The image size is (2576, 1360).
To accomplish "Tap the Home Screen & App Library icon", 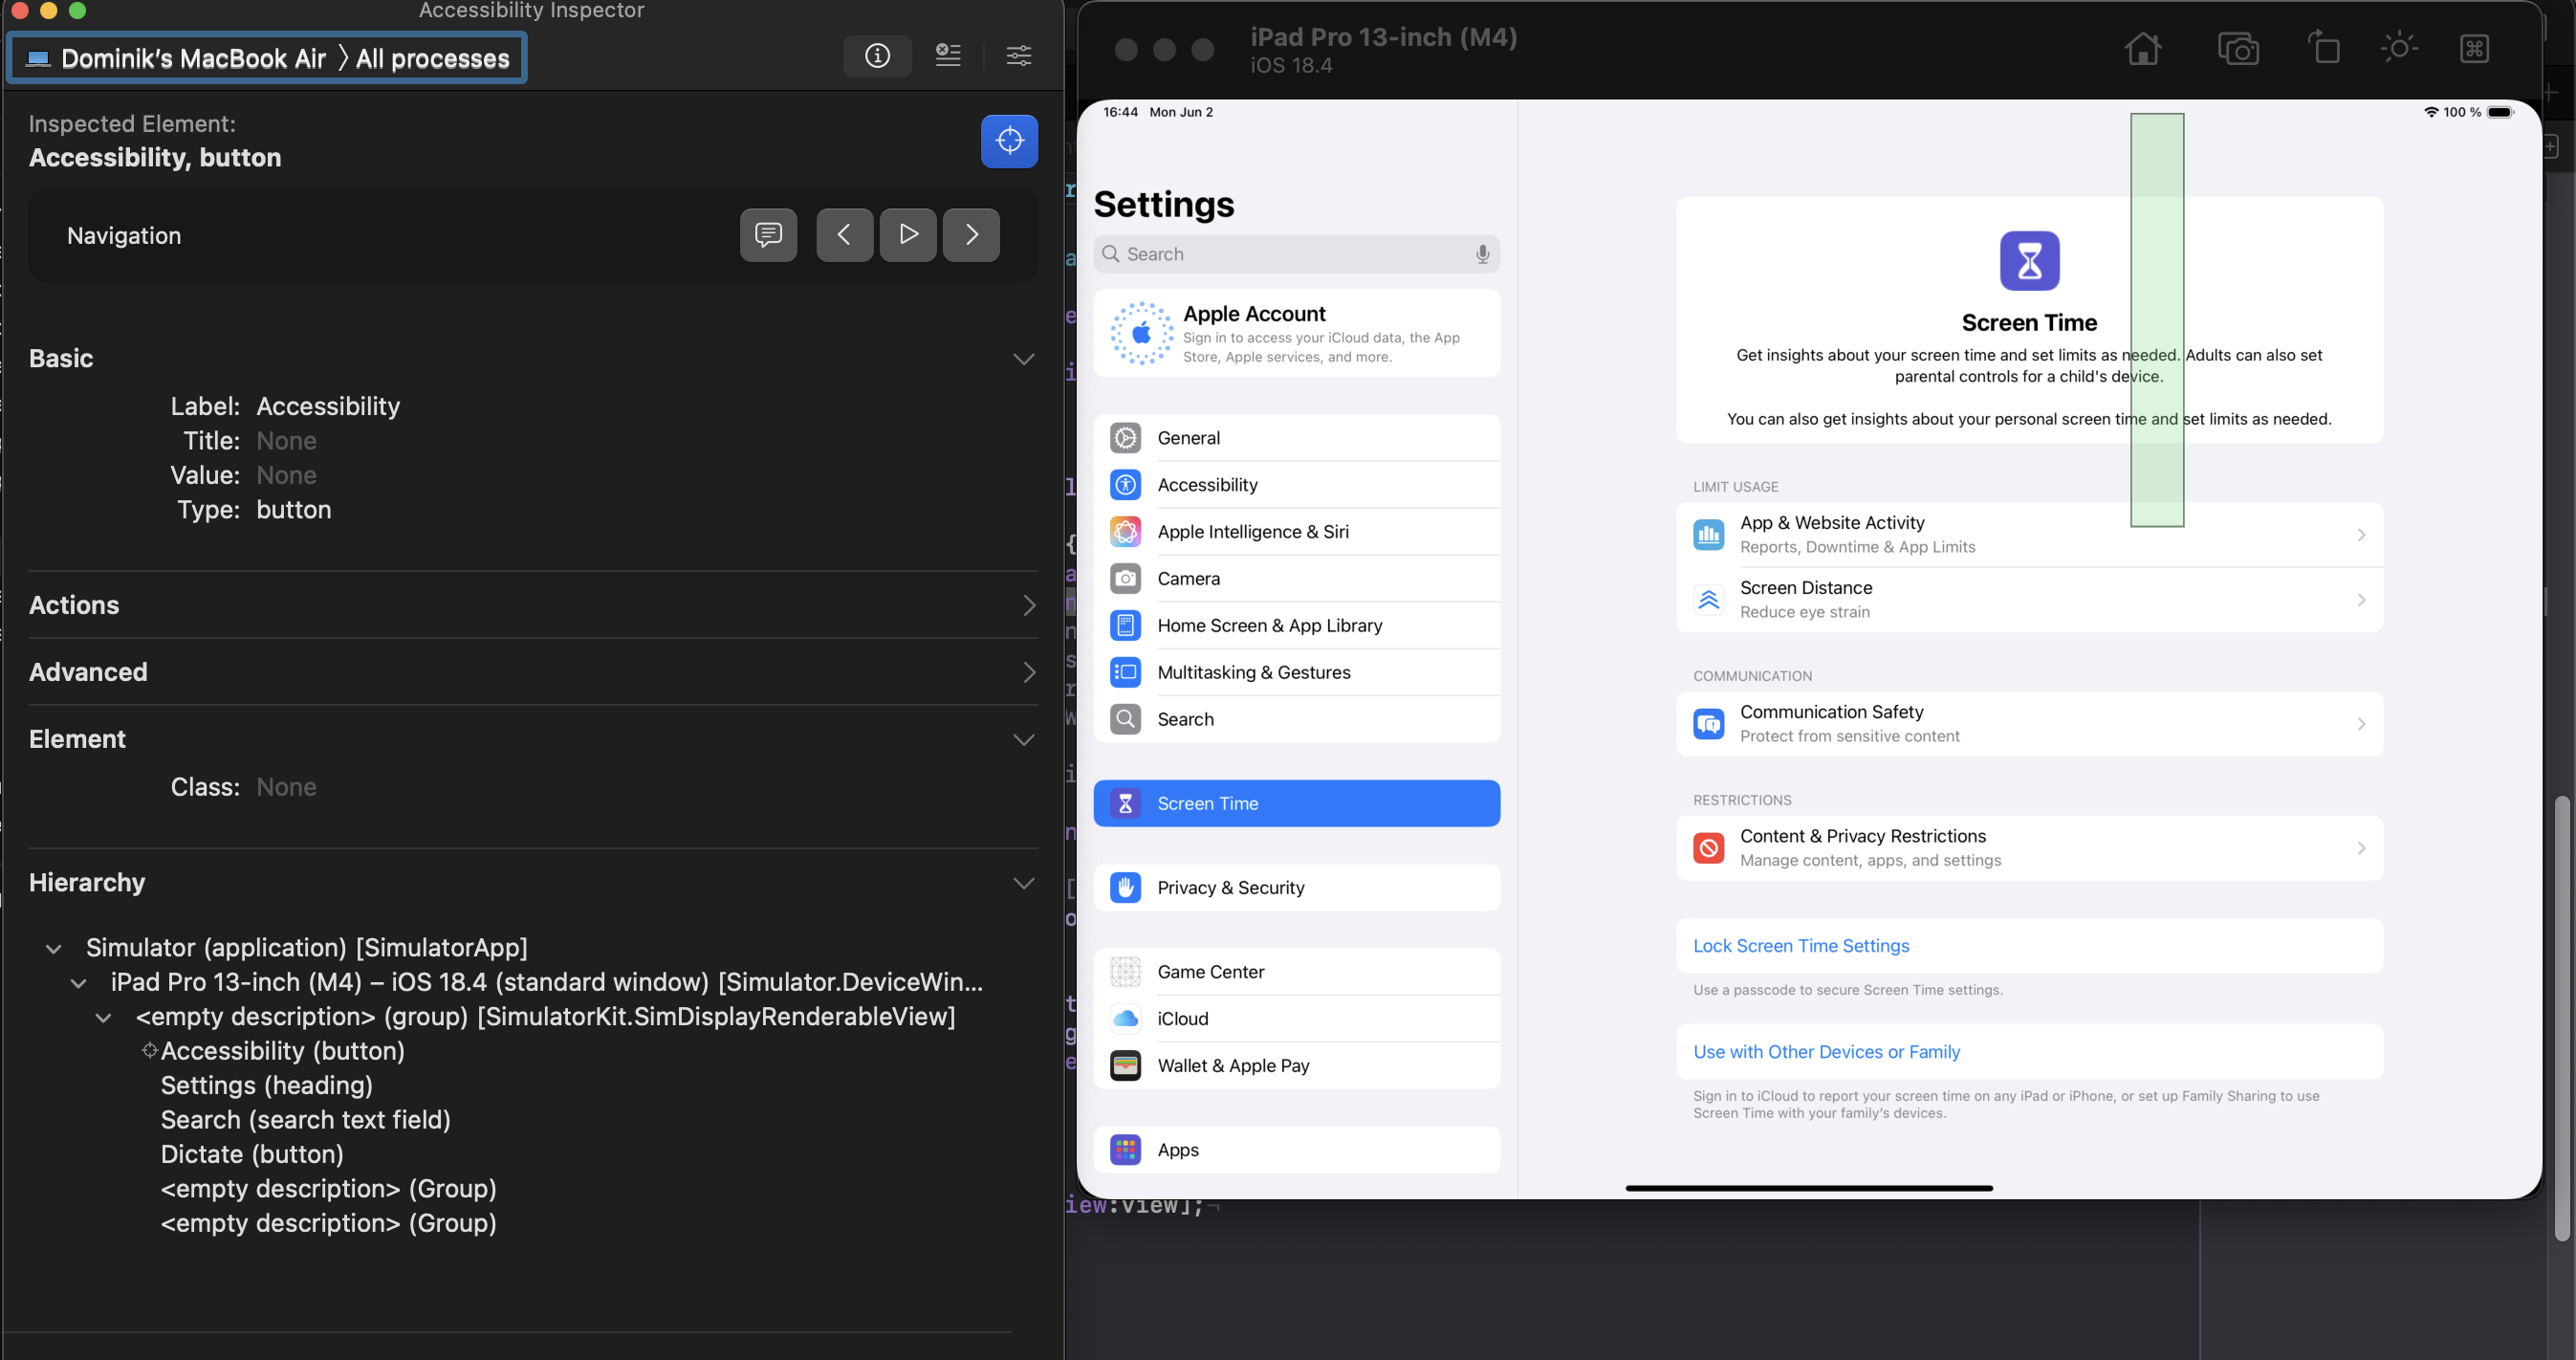I will (1125, 626).
